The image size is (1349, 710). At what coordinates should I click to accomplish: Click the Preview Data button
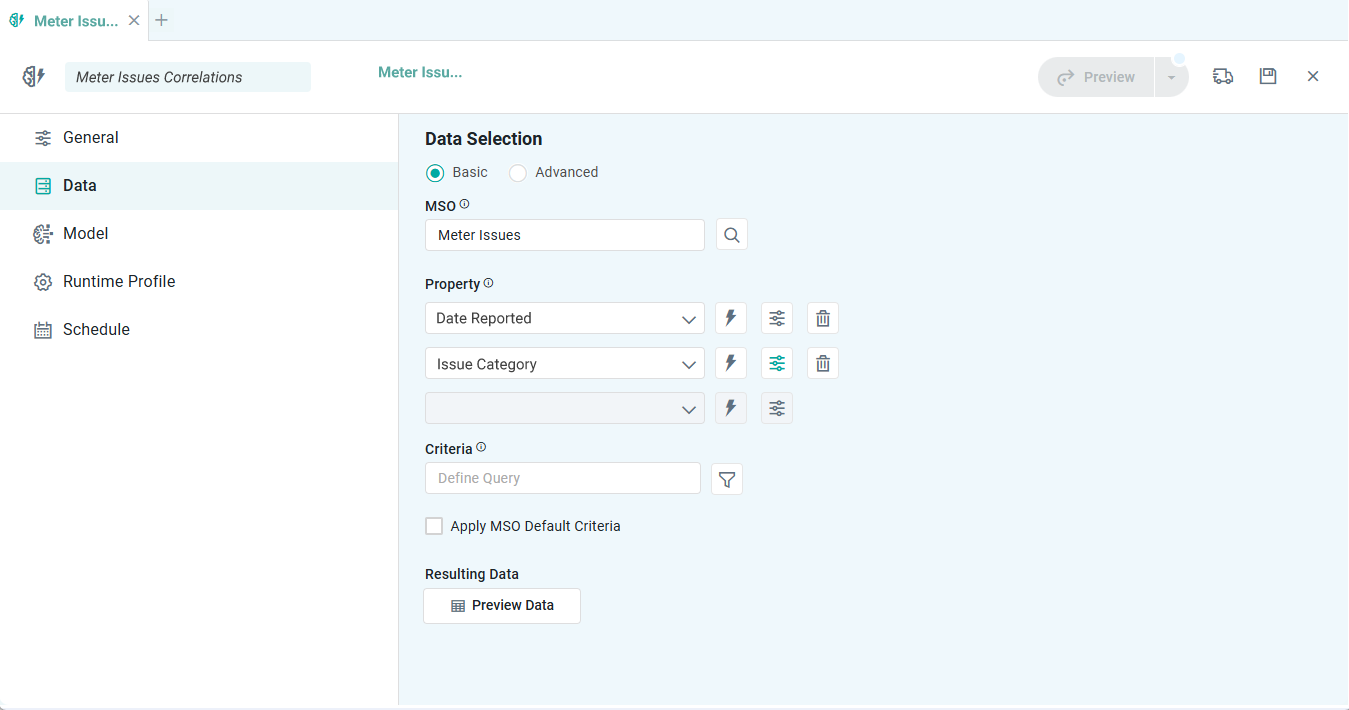[502, 605]
